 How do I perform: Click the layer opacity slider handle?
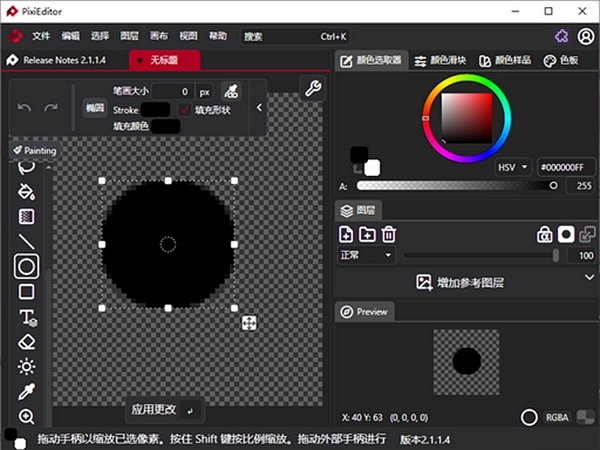tap(556, 255)
